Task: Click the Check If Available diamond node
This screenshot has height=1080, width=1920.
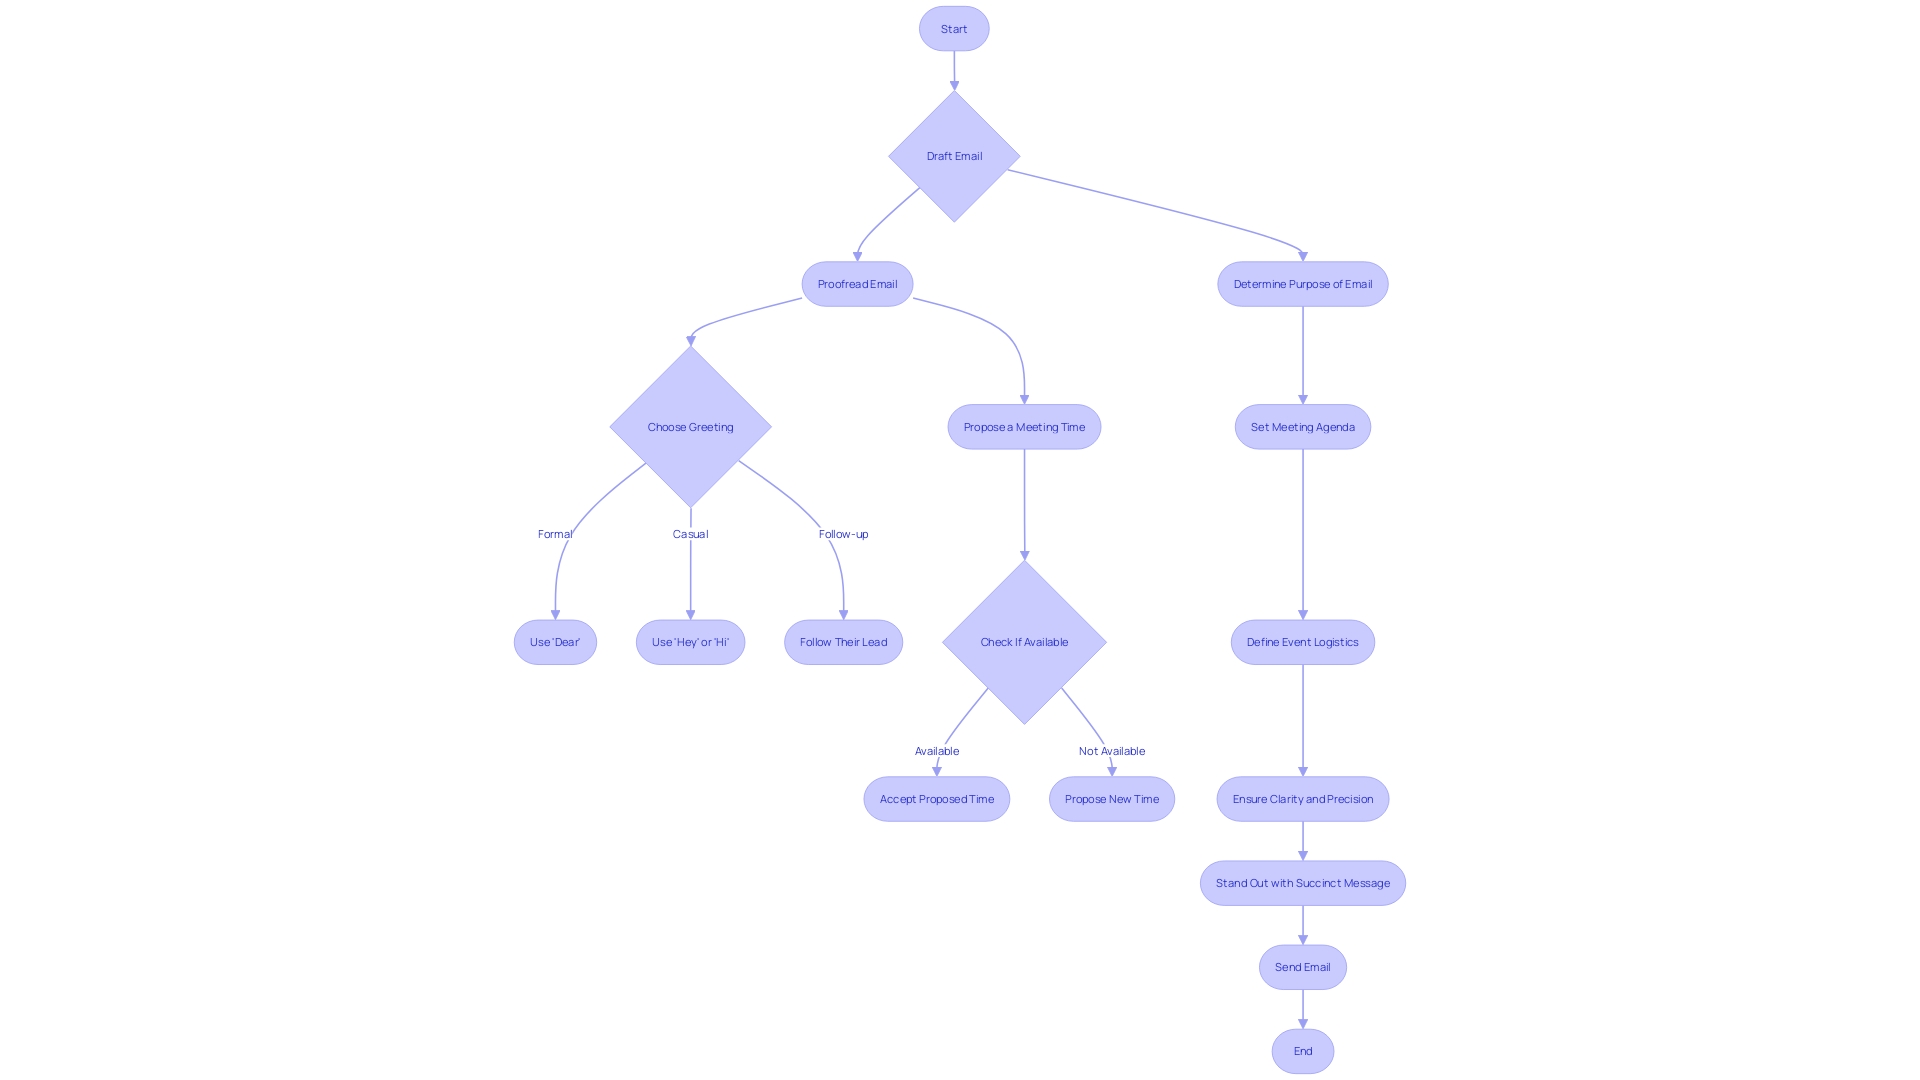Action: tap(1025, 642)
